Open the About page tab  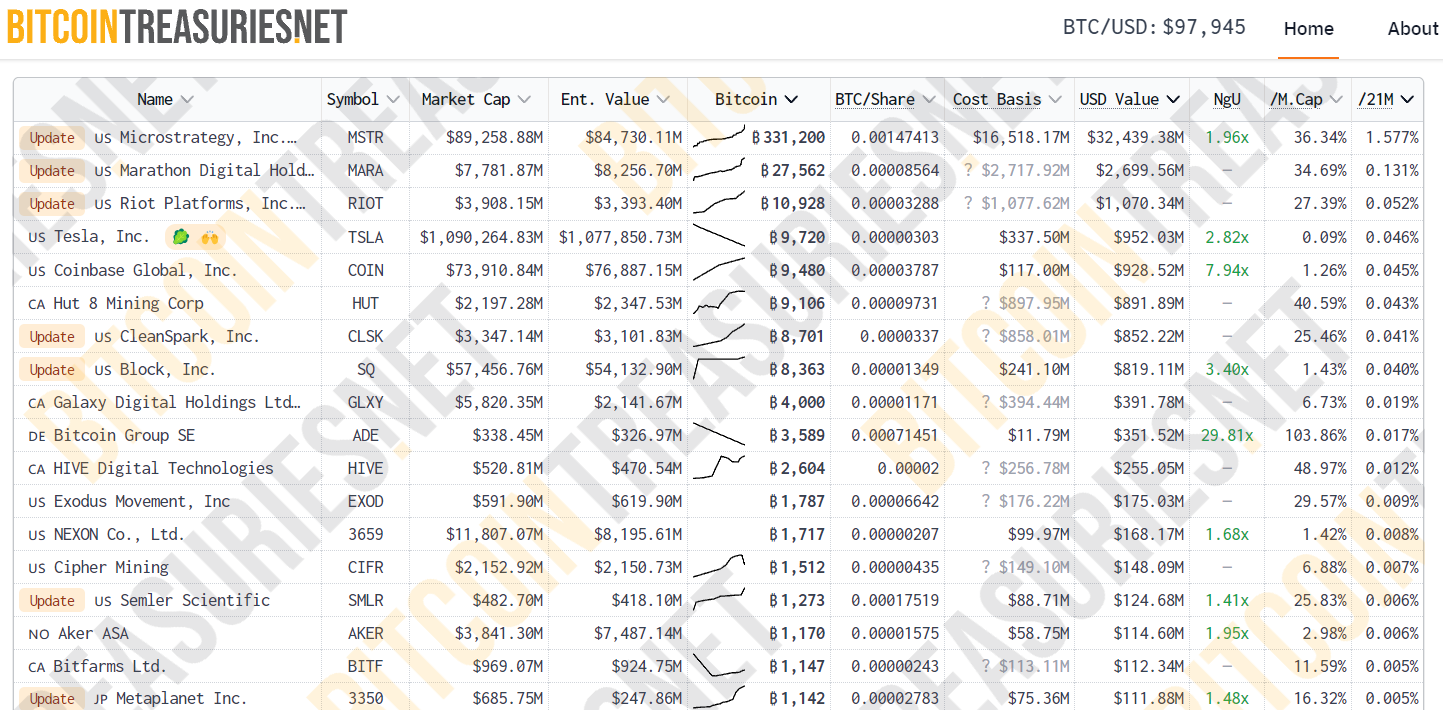pyautogui.click(x=1413, y=29)
